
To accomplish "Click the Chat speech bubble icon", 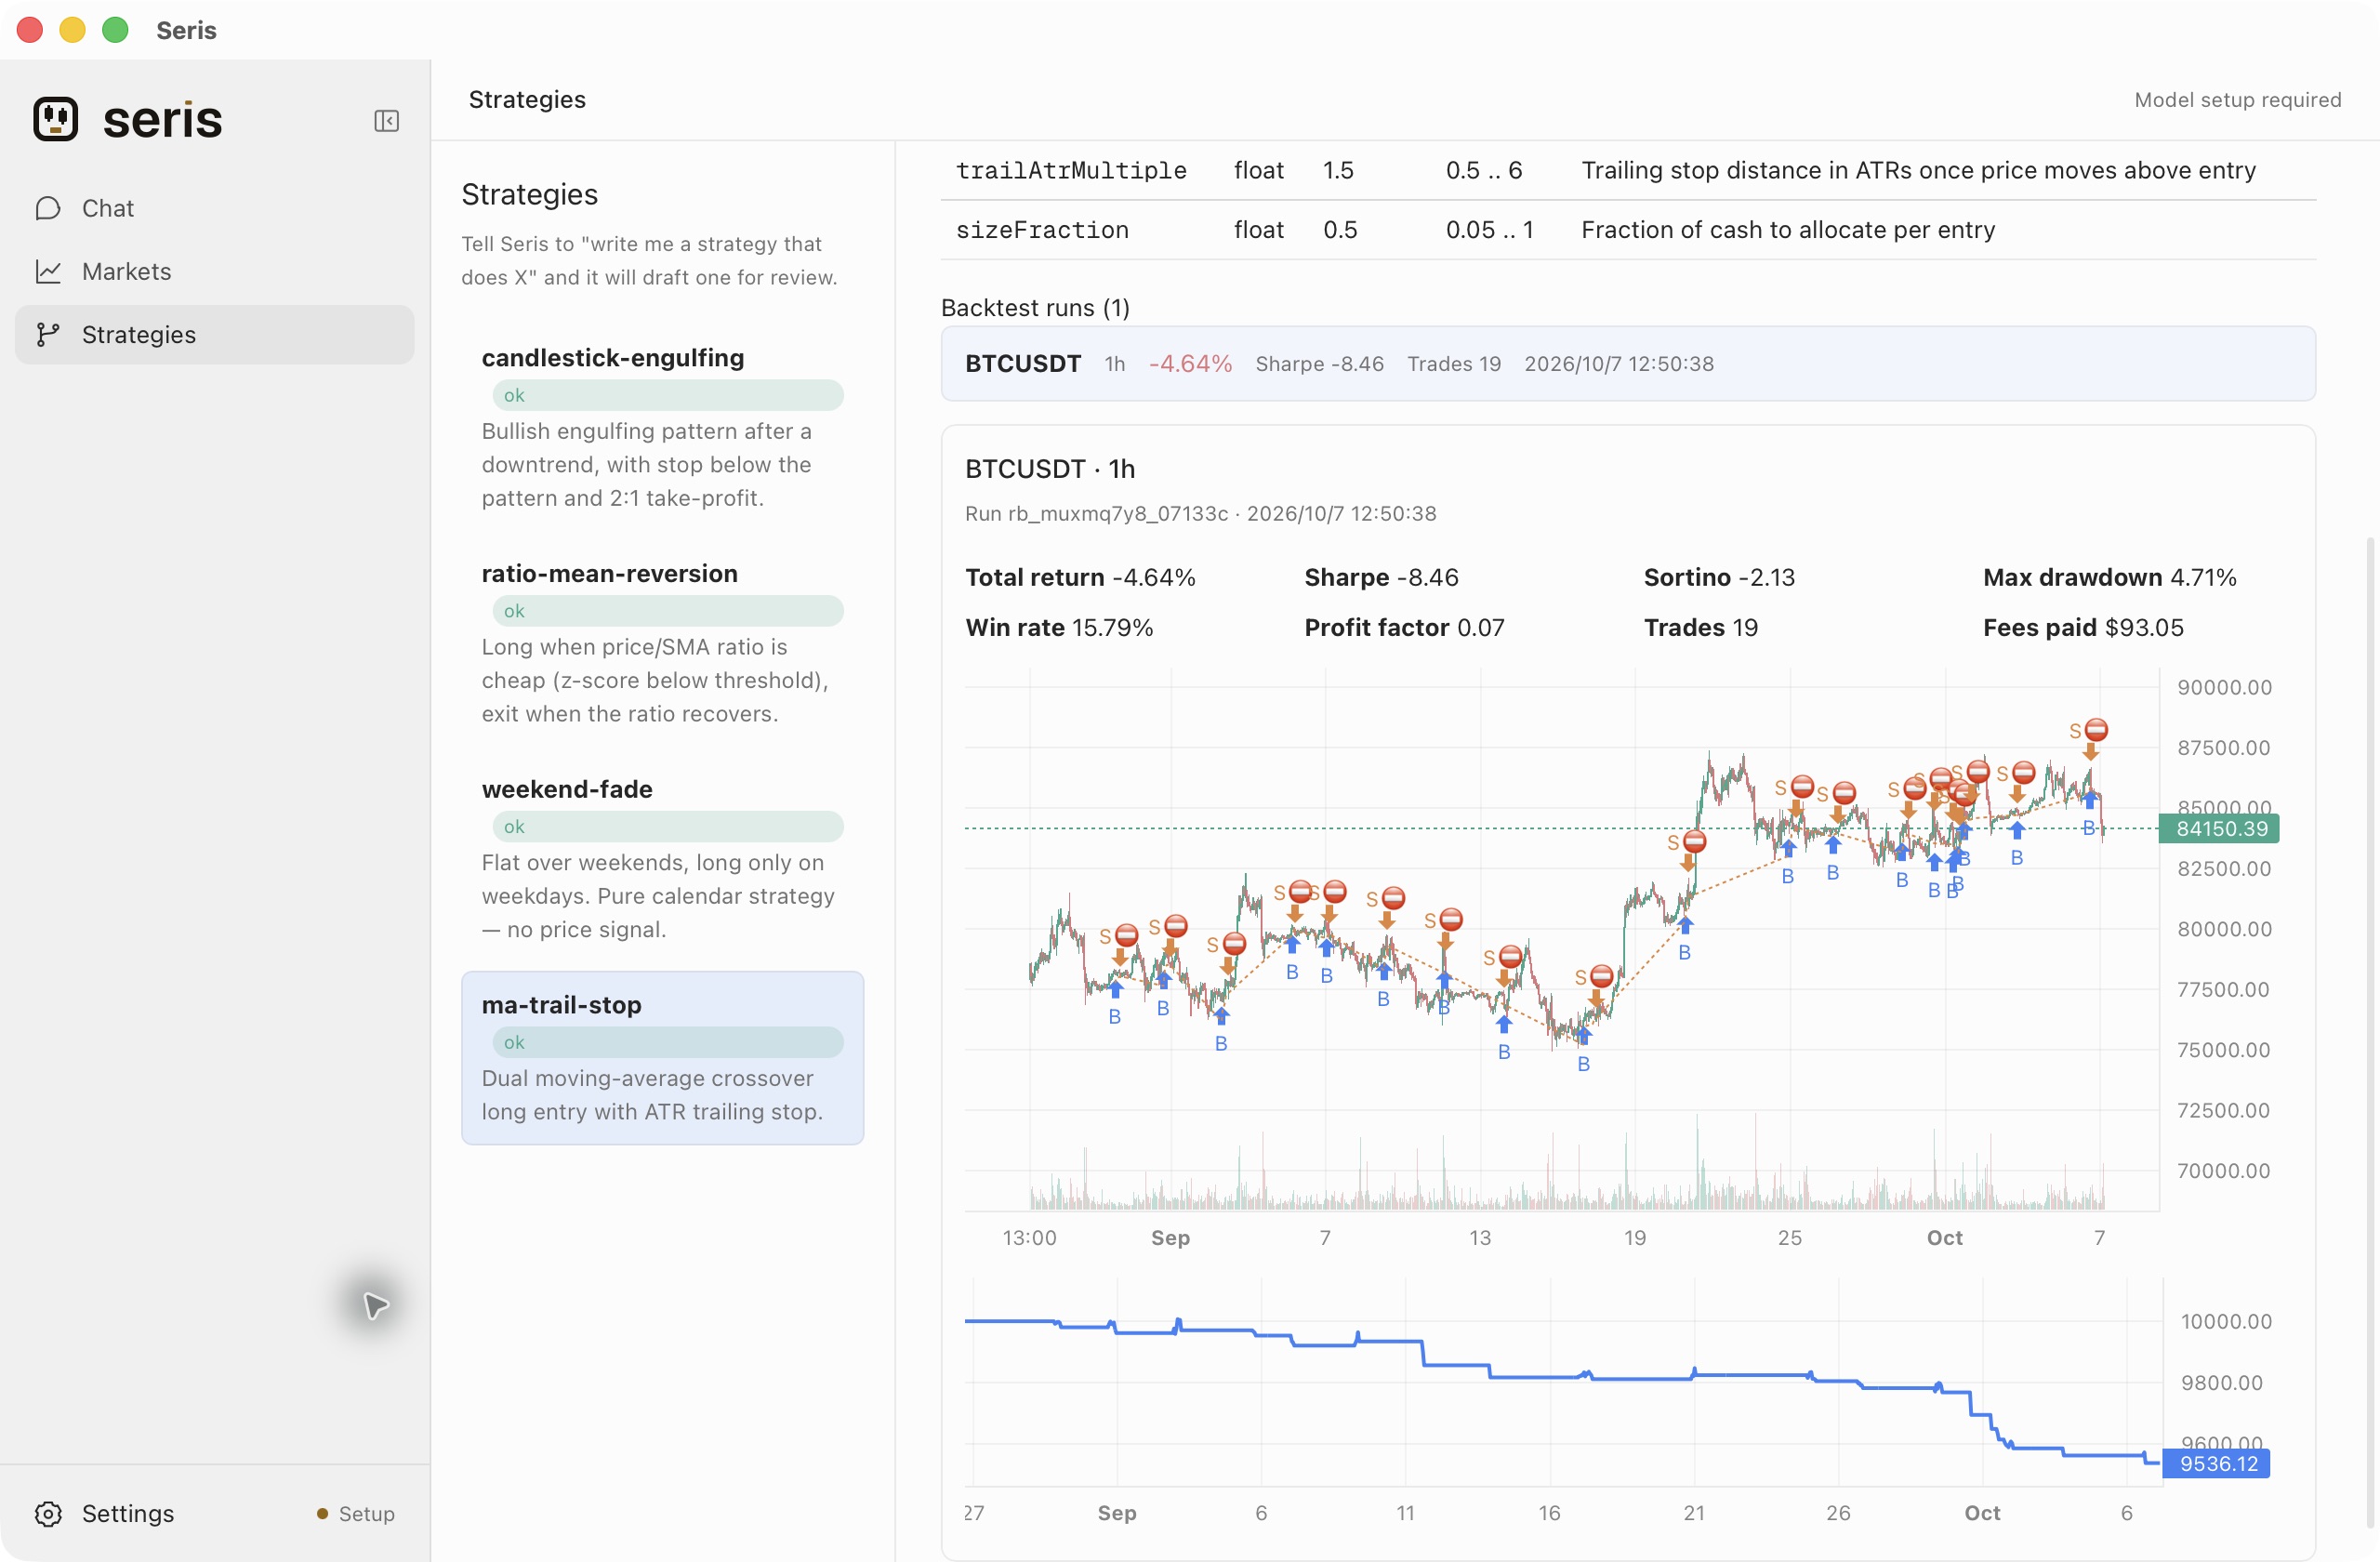I will [x=48, y=208].
